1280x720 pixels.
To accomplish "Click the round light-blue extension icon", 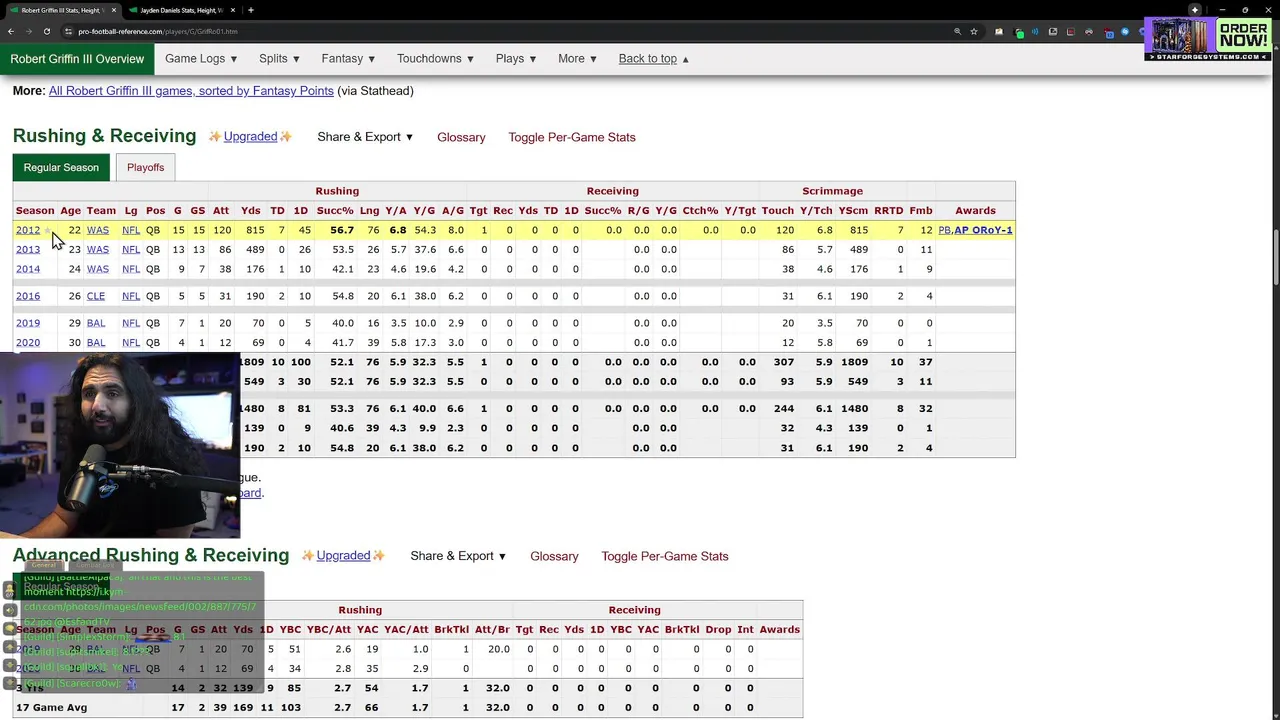I will coord(1125,31).
